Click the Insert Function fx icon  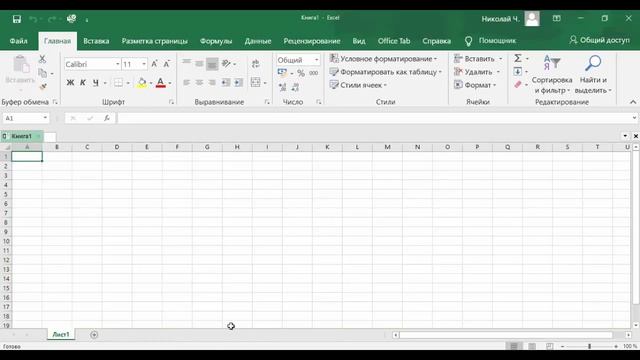pos(107,118)
